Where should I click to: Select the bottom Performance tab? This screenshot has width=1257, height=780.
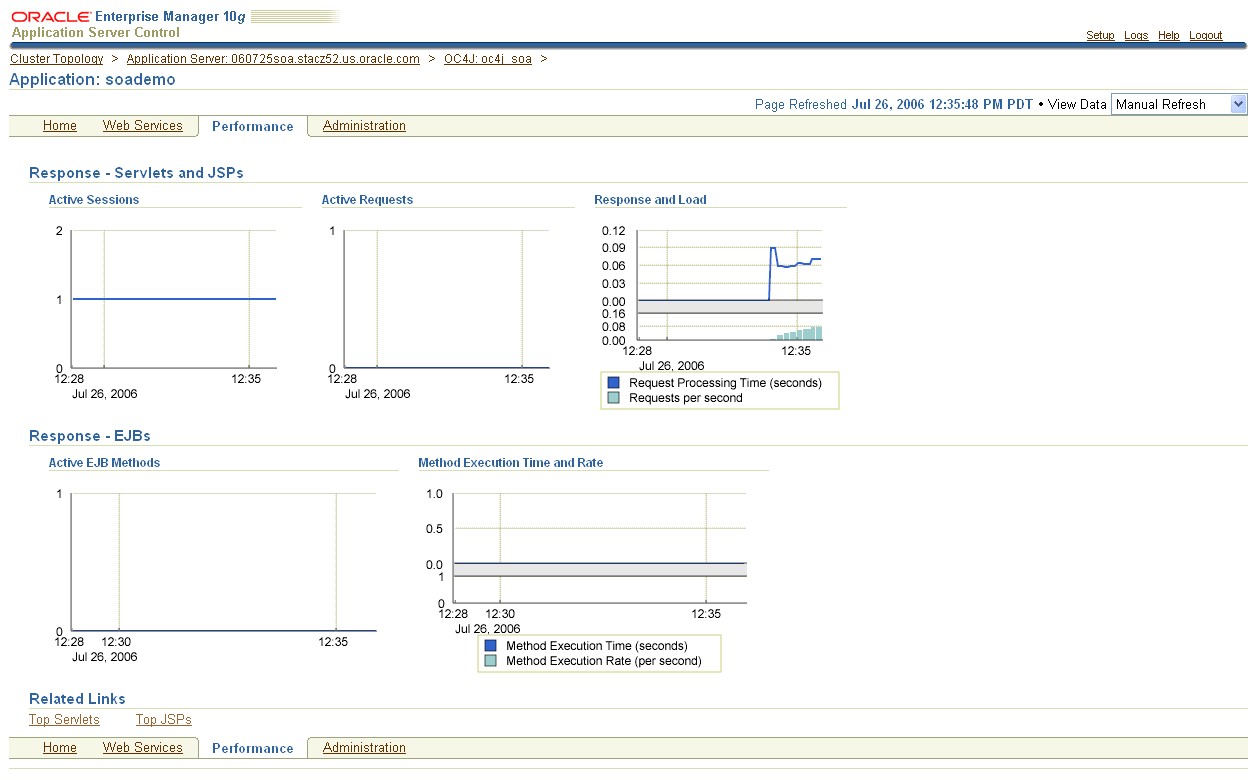point(253,748)
